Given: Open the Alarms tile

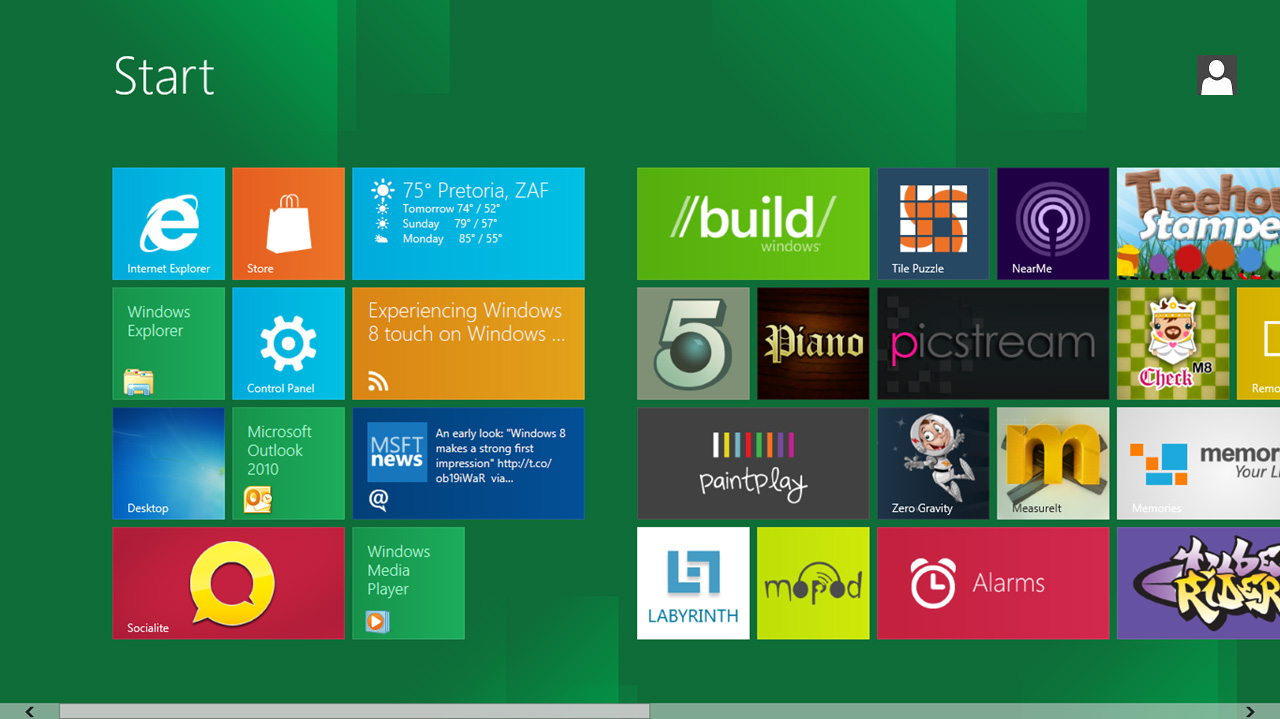Looking at the screenshot, I should tap(993, 583).
